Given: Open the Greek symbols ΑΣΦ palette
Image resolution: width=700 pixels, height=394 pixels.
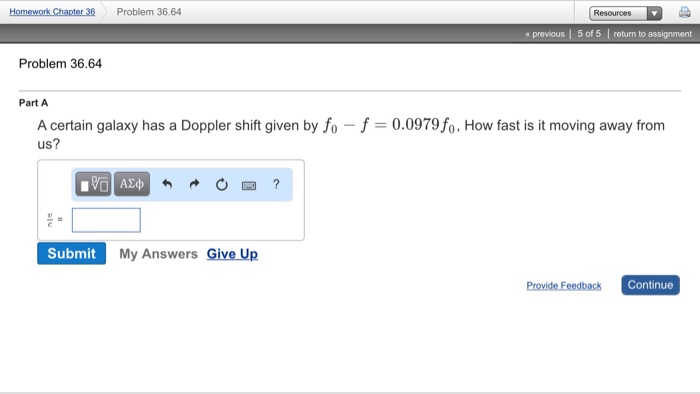Looking at the screenshot, I should tap(132, 184).
